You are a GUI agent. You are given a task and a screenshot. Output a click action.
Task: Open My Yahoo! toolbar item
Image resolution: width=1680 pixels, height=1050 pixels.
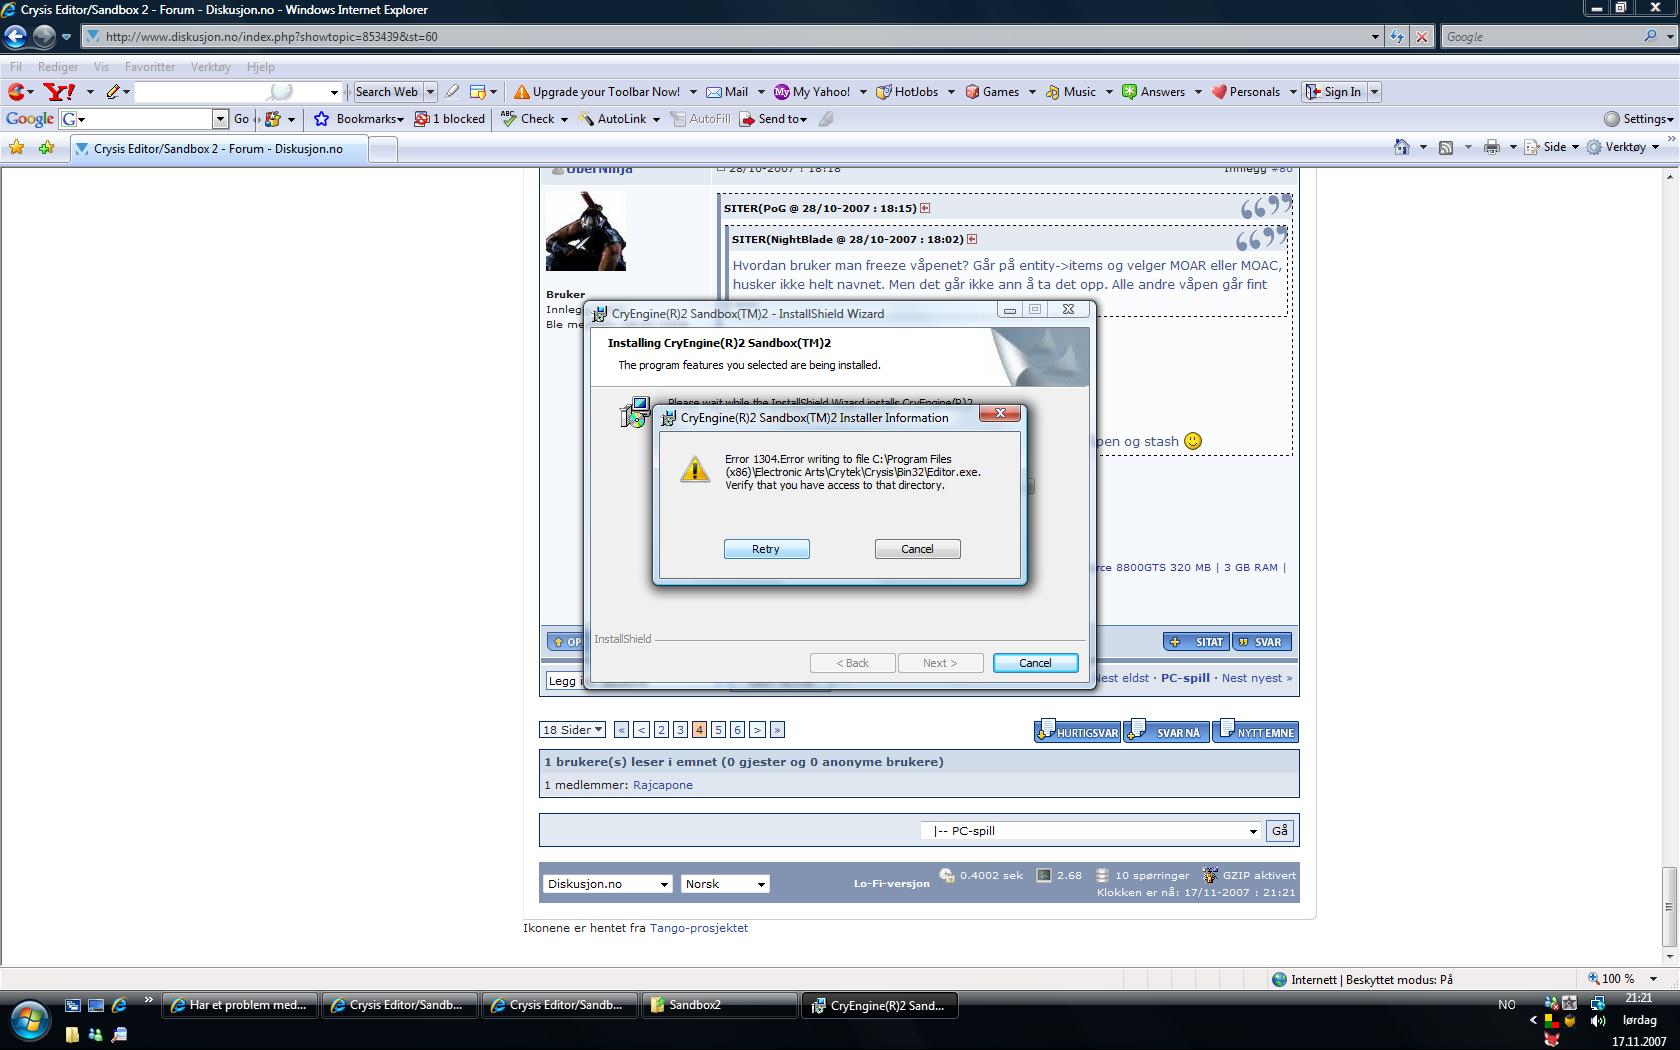(812, 92)
